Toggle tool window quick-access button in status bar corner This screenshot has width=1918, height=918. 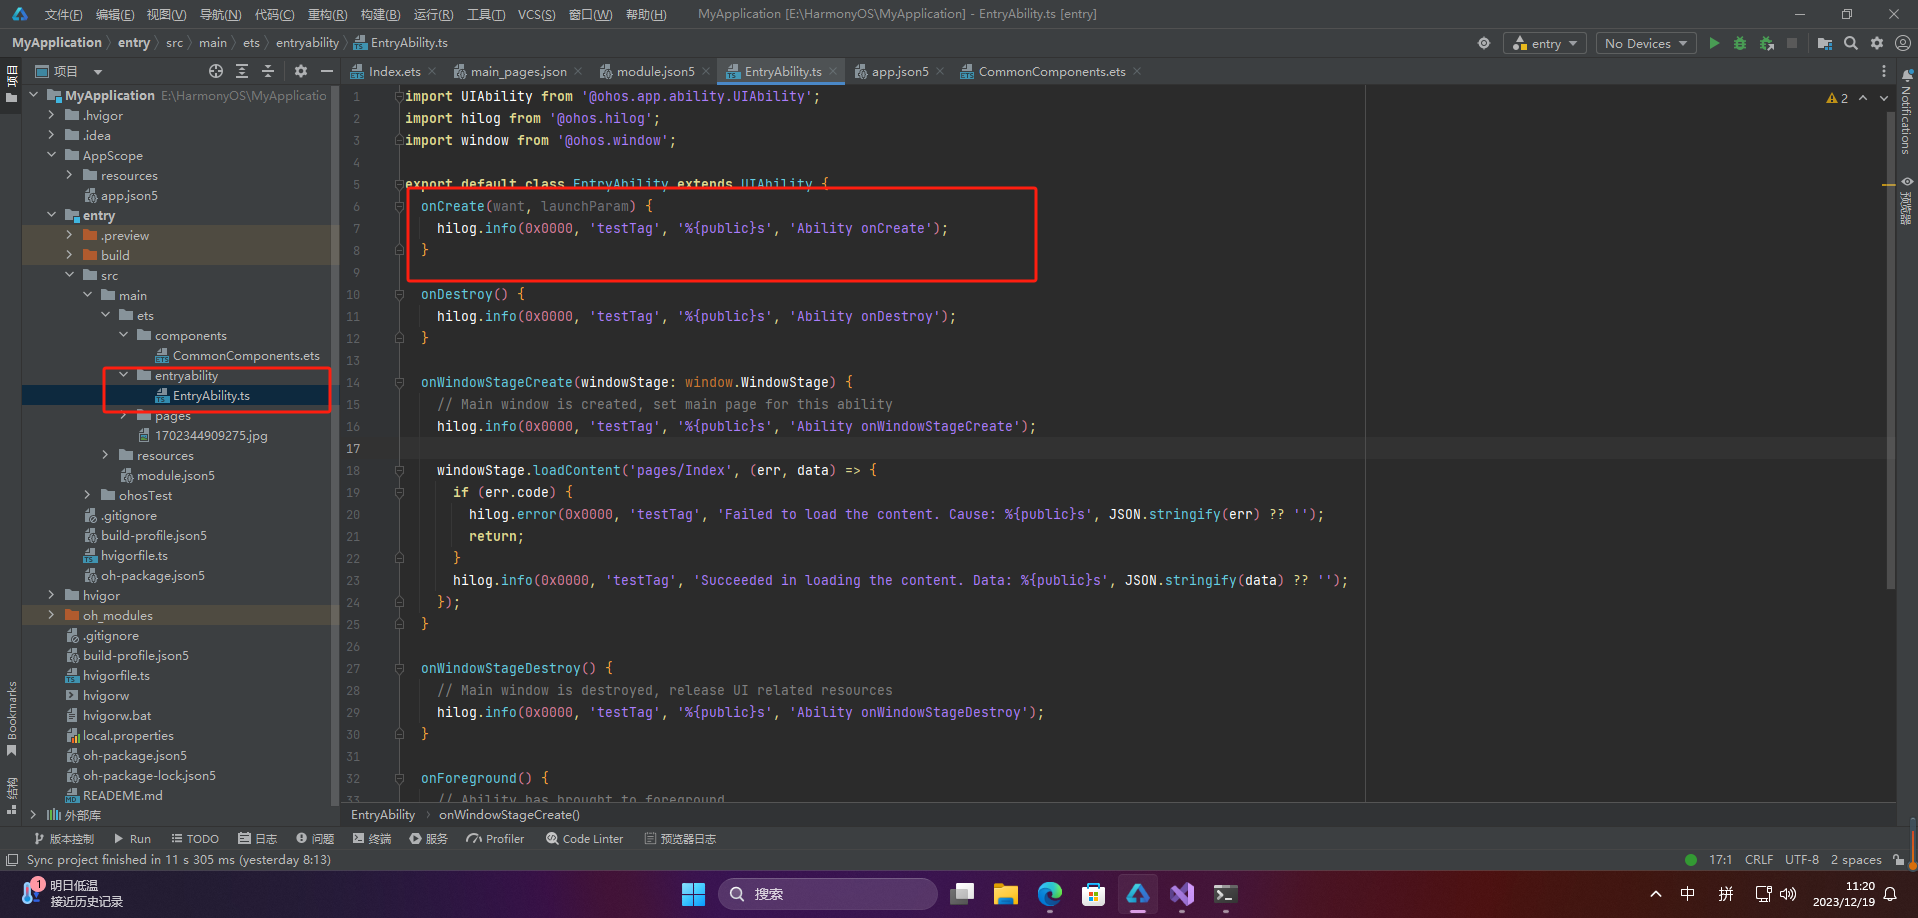point(11,860)
